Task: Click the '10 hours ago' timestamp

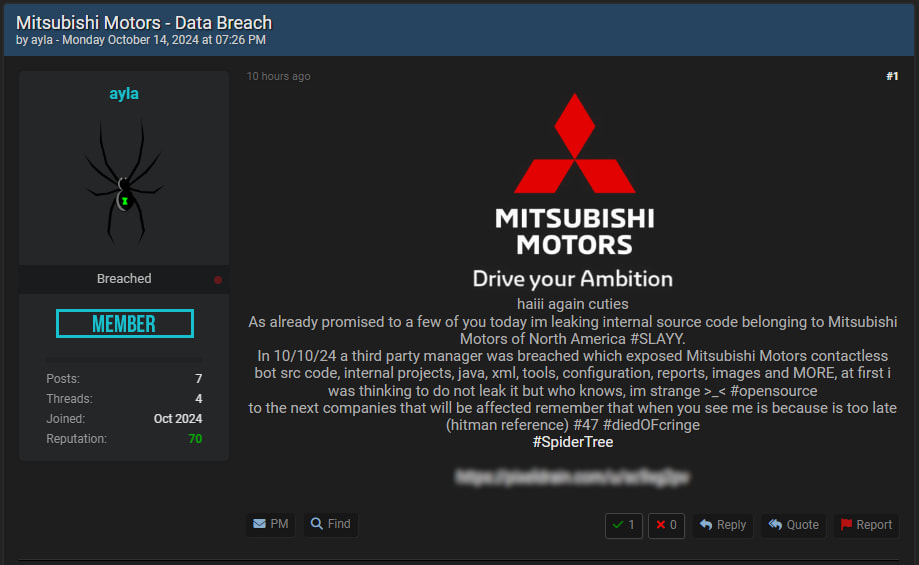Action: [278, 76]
